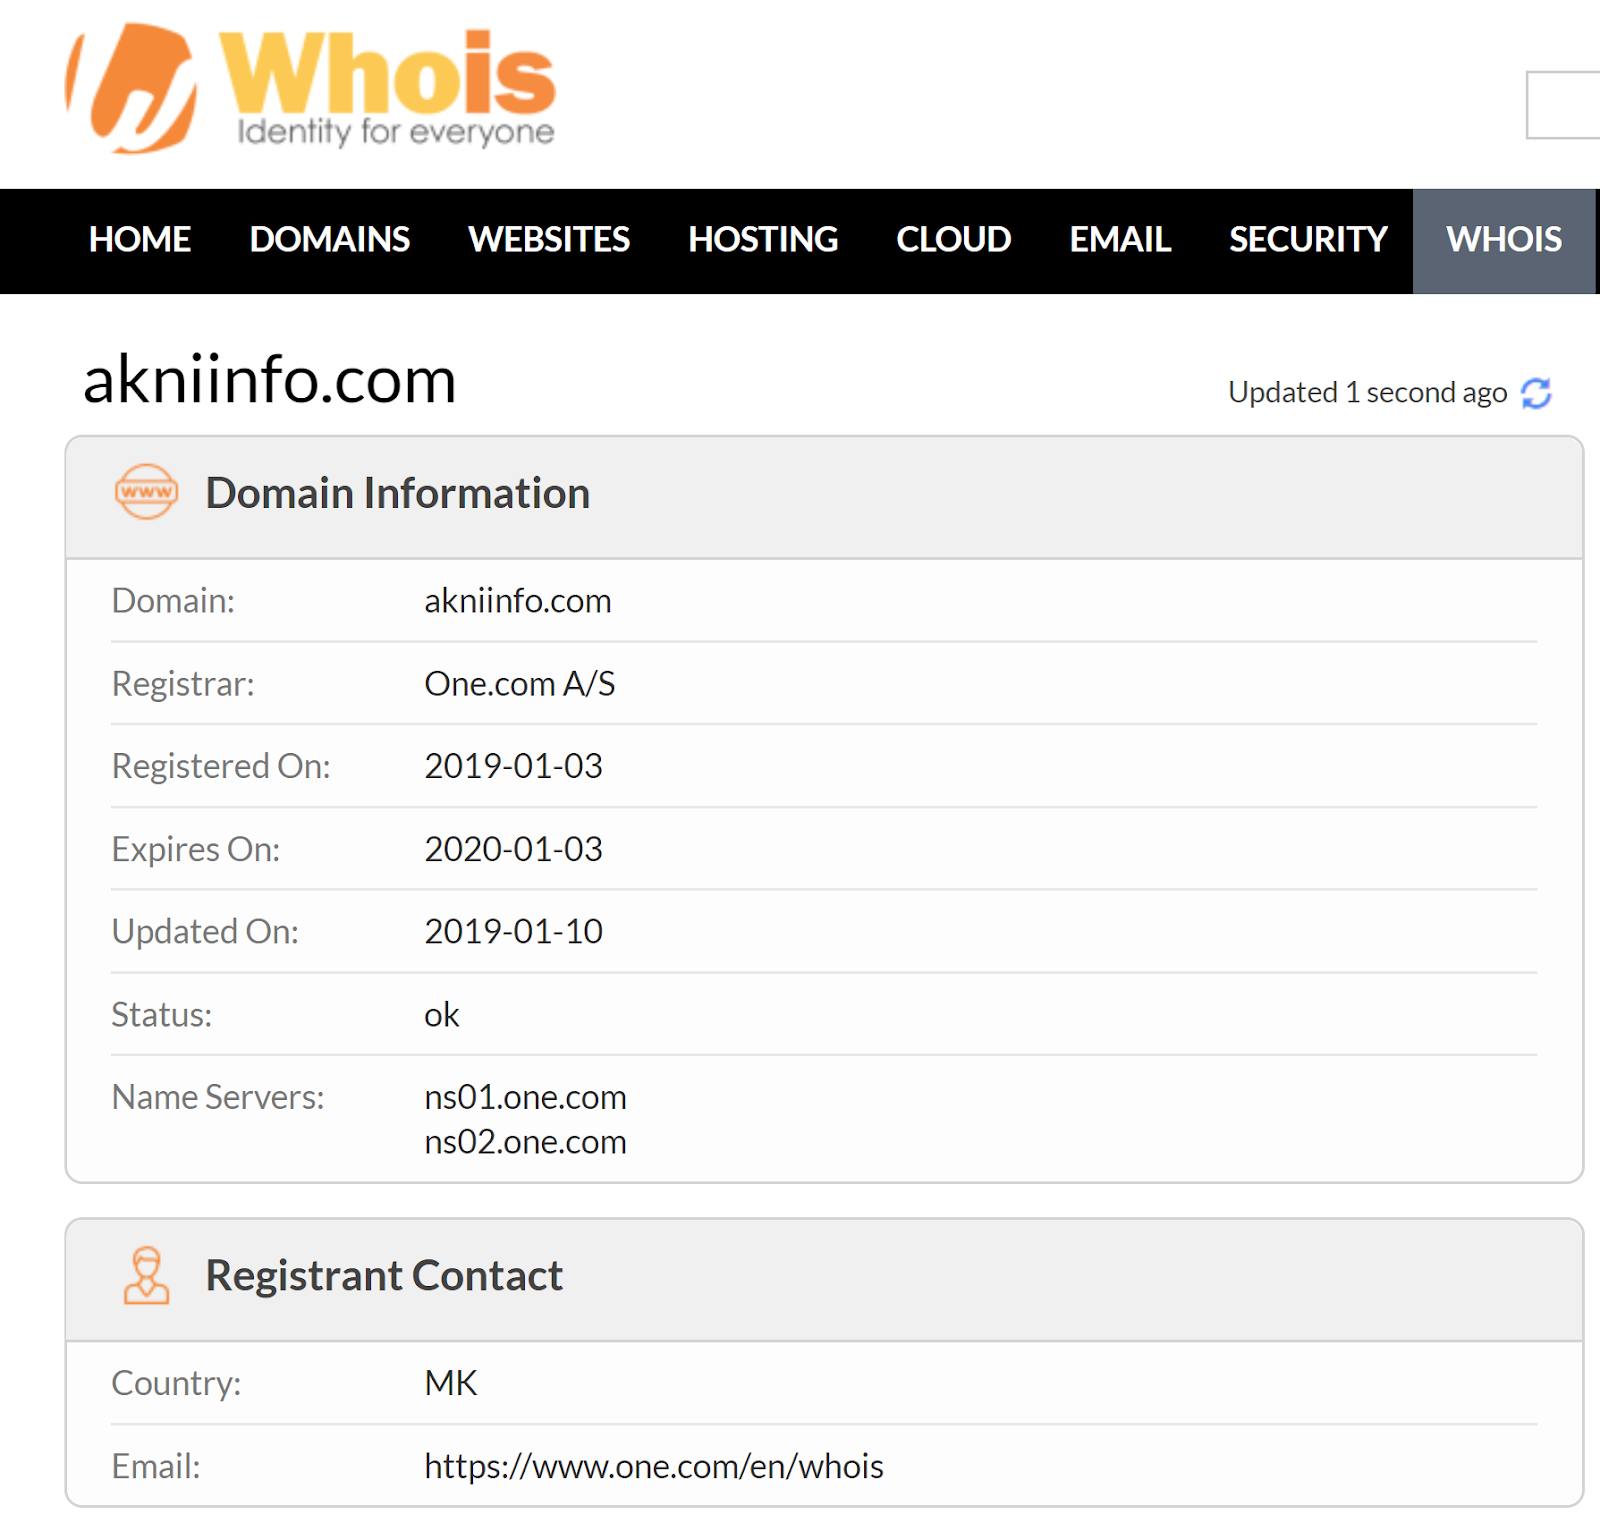Select the registered date 2019-01-03
Screen dimensions: 1600x1523
514,766
